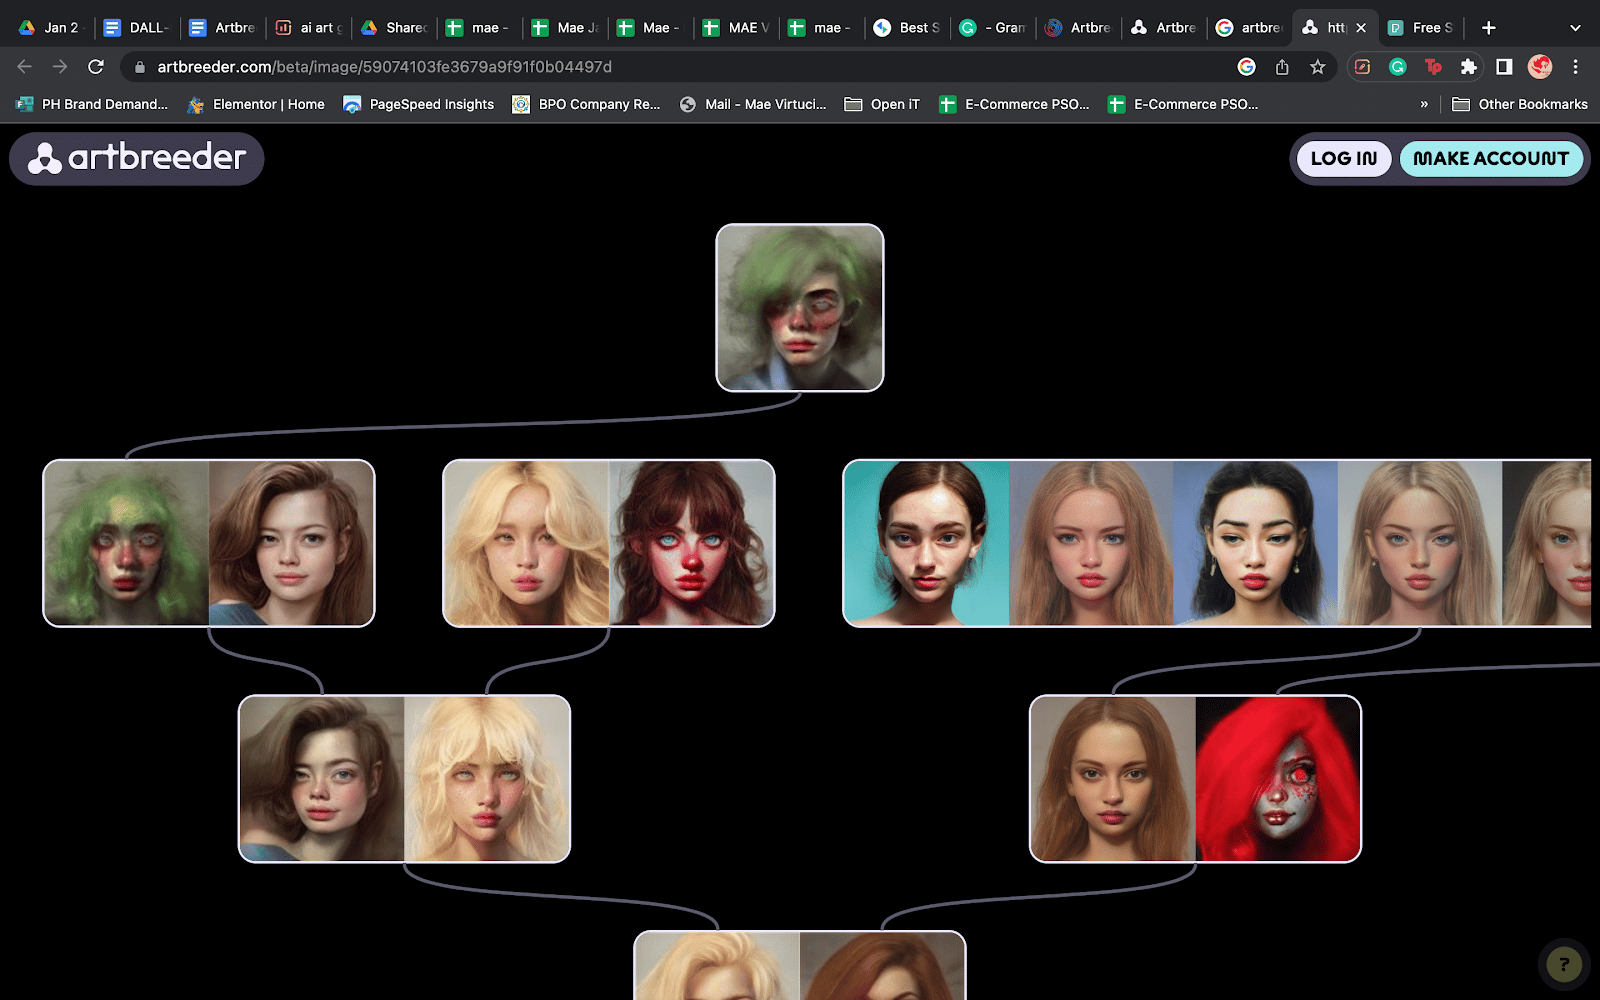Bookmark this page with the star icon
The width and height of the screenshot is (1600, 1000).
1317,67
